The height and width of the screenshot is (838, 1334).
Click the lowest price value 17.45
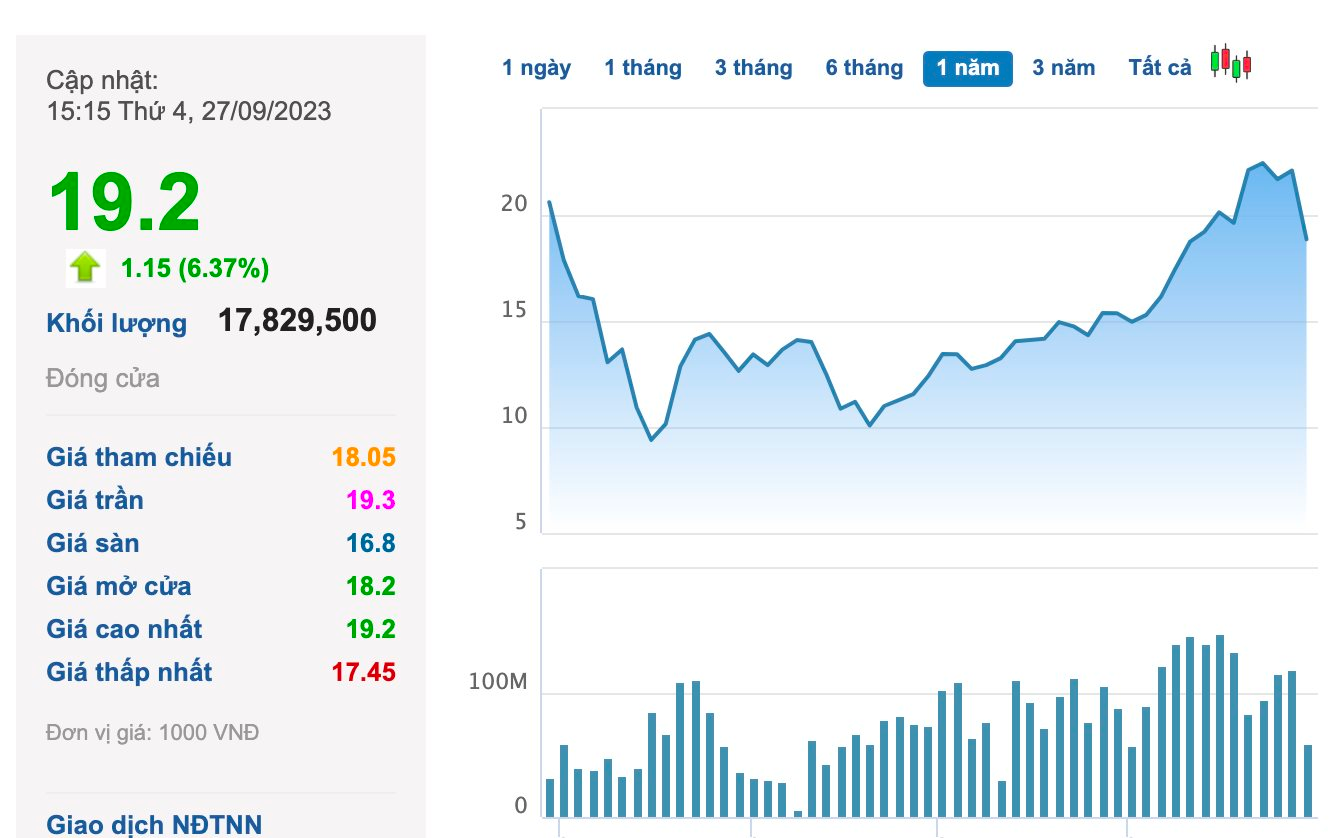tap(364, 673)
